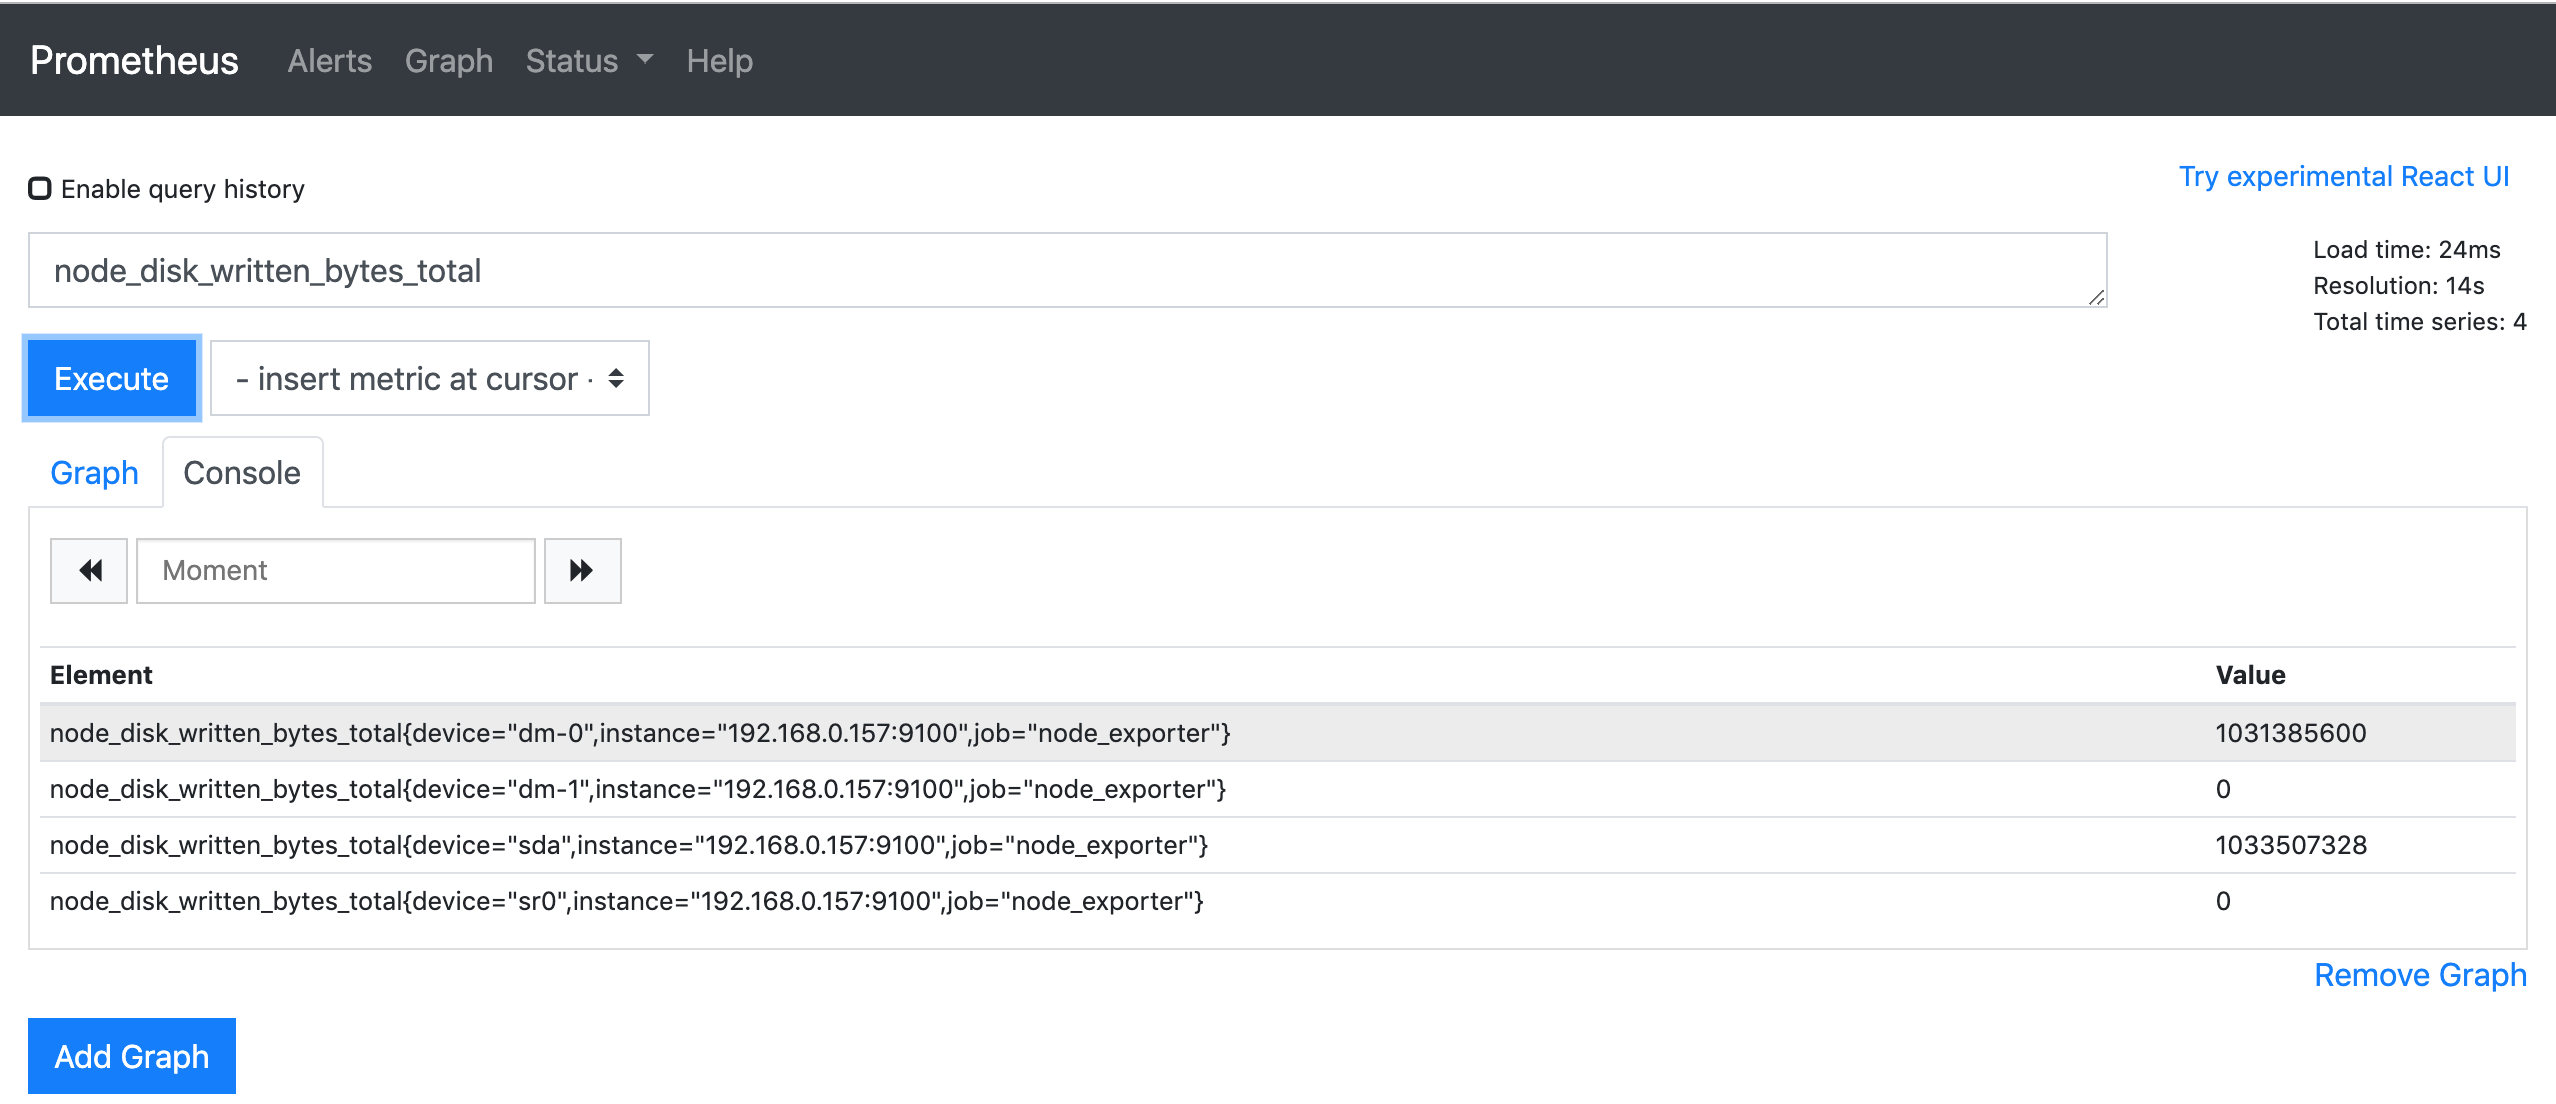Open the Status dropdown menu
Image resolution: width=2556 pixels, height=1104 pixels.
588,60
